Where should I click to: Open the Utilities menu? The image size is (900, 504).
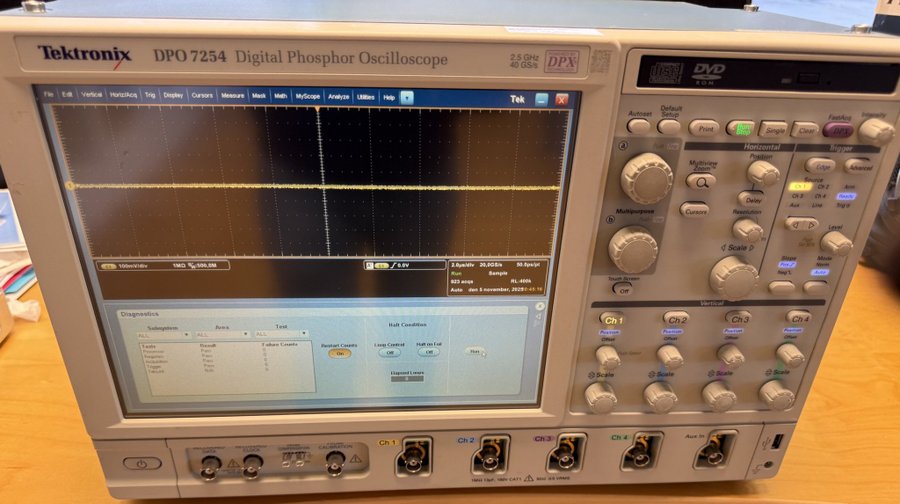click(365, 97)
